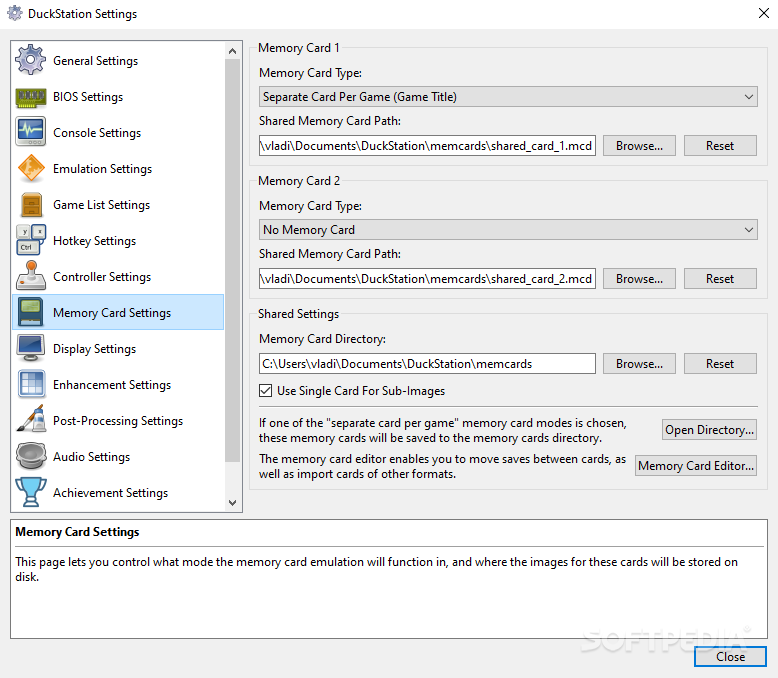This screenshot has width=778, height=678.
Task: Open BIOS Settings page
Action: 118,97
